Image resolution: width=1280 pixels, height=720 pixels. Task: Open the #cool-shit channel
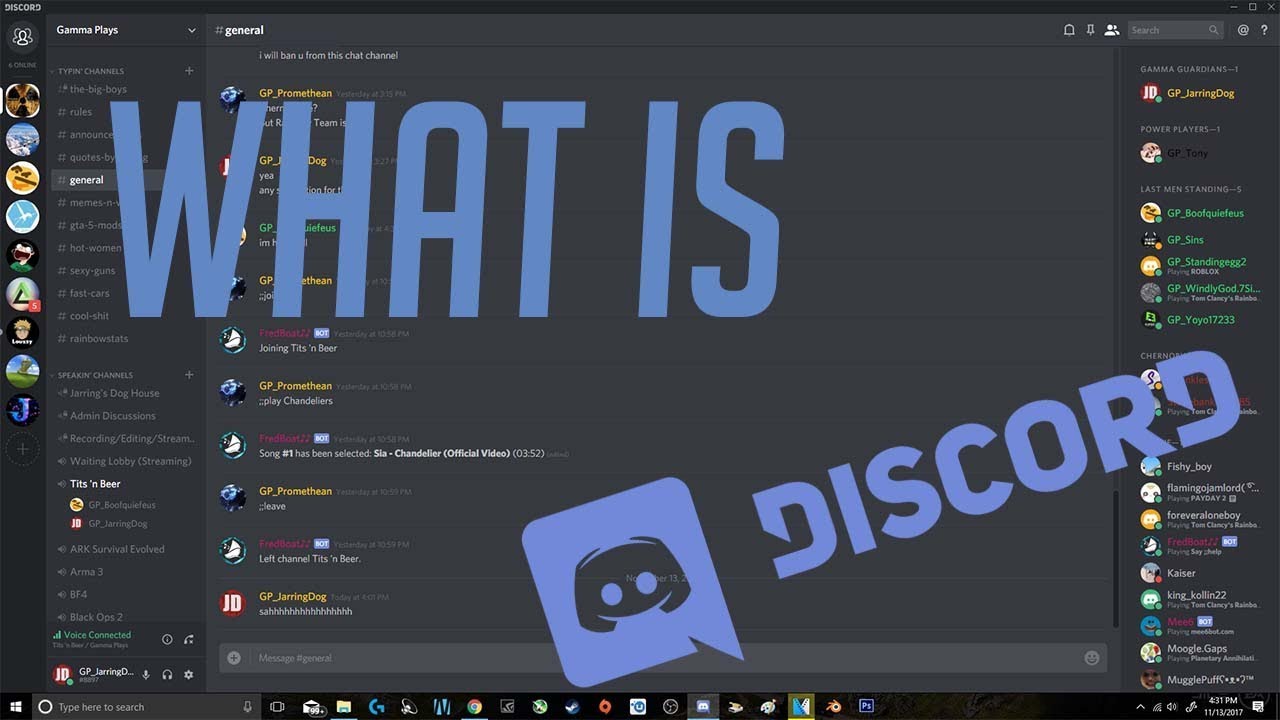coord(89,316)
